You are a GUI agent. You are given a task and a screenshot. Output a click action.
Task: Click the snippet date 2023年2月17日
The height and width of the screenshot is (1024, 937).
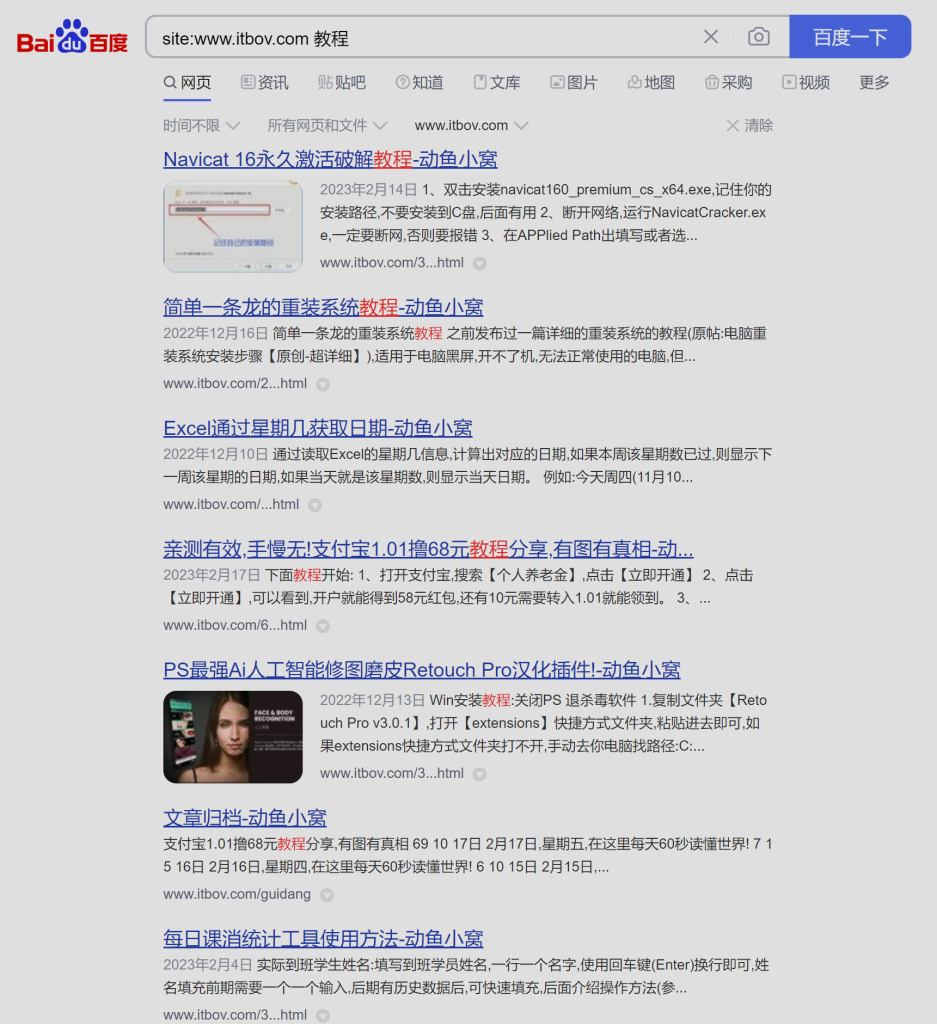[x=212, y=575]
